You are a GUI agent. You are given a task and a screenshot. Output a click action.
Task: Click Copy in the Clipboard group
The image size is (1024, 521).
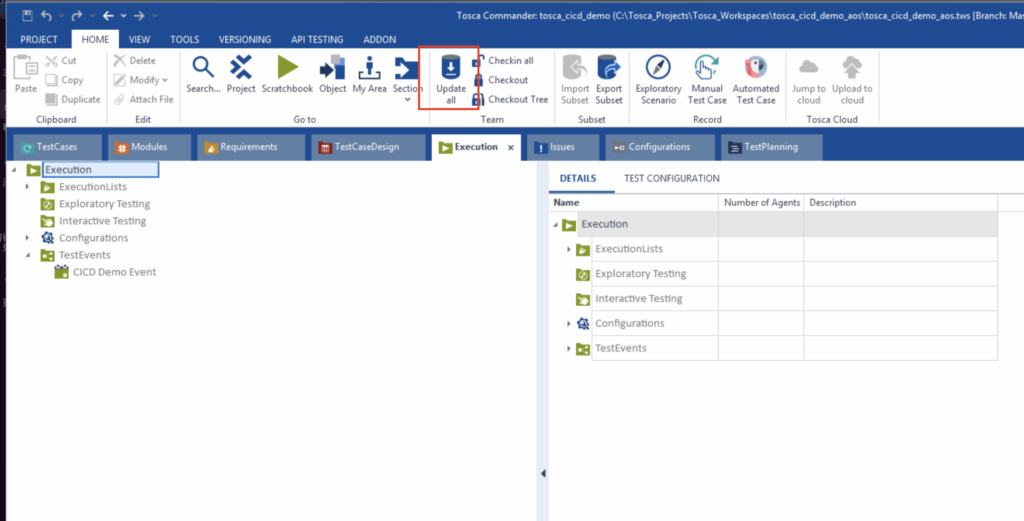tap(64, 80)
